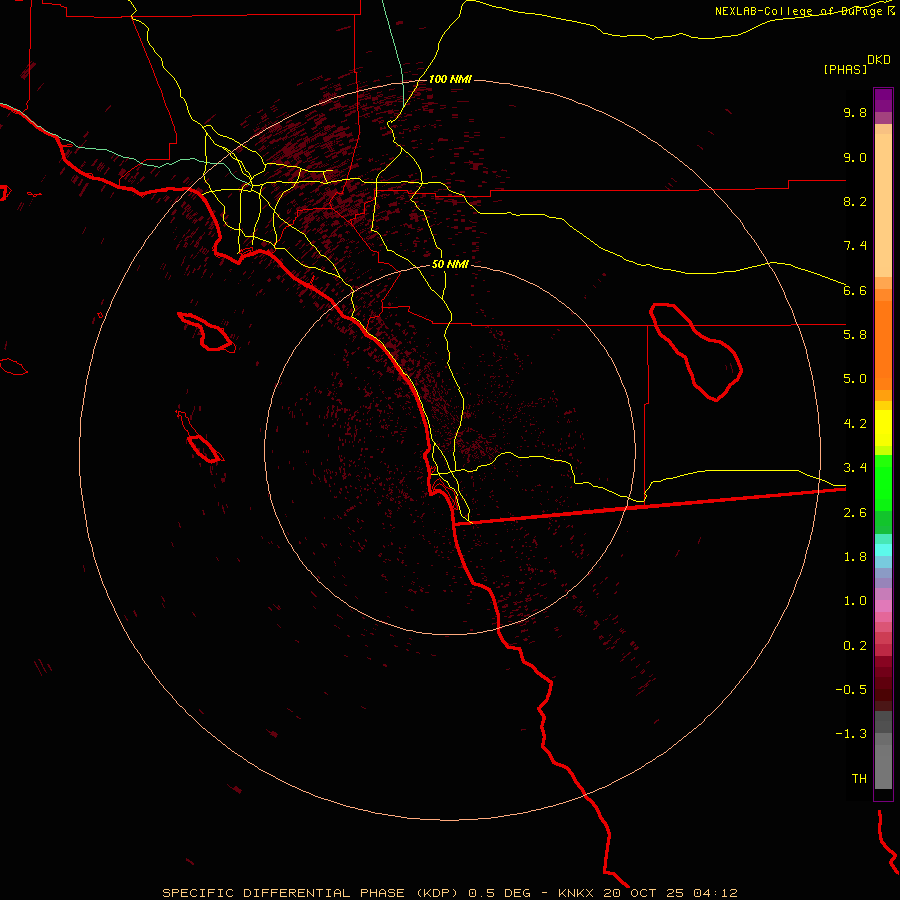Select the light peach band on the color scale
Screen dimensions: 900x900
point(883,205)
